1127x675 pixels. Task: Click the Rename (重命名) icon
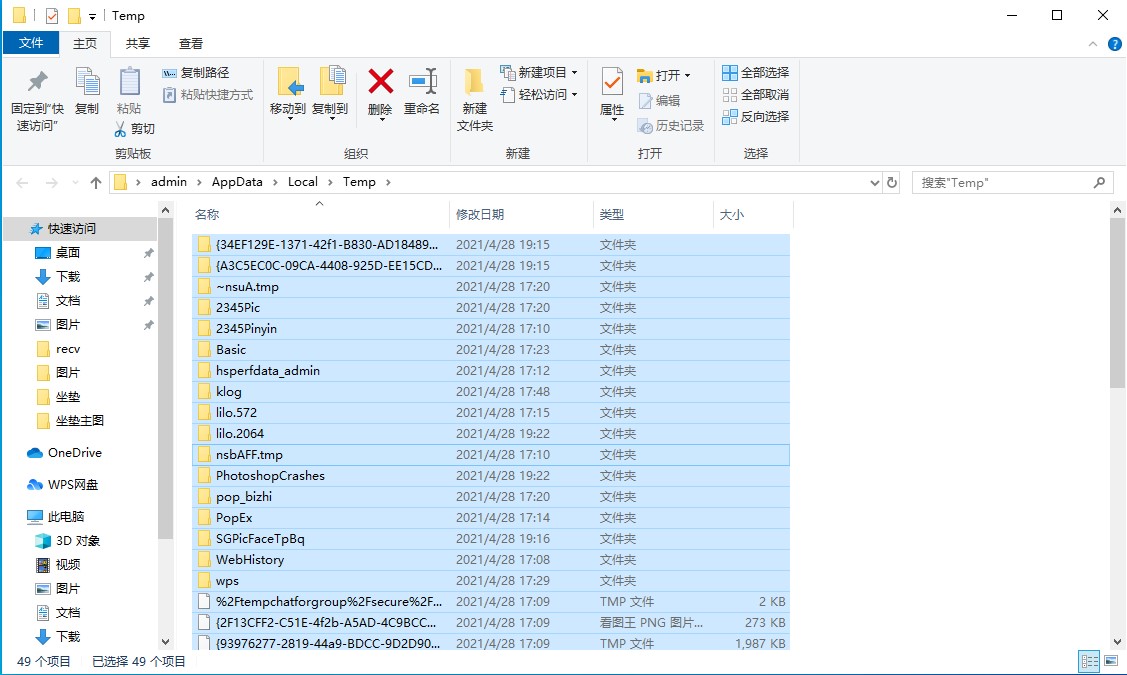click(x=422, y=82)
